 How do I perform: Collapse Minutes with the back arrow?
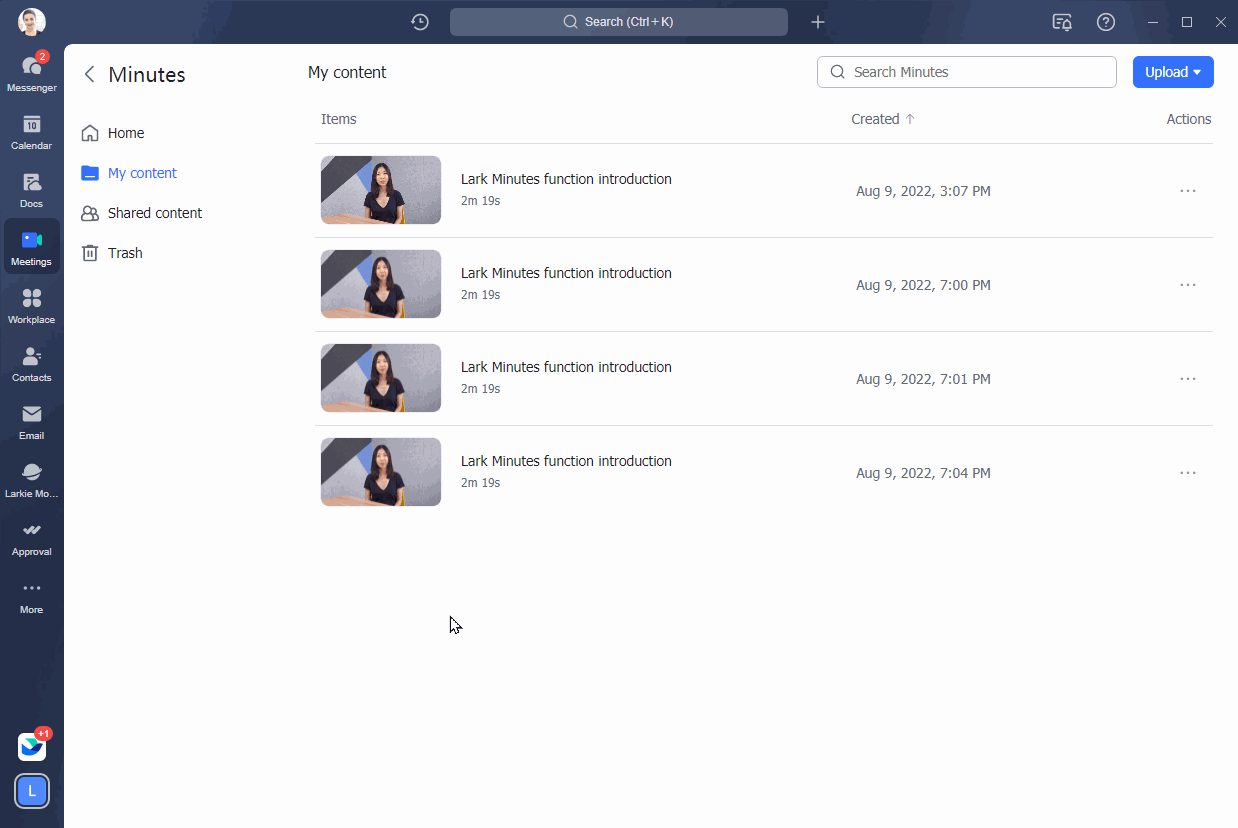click(89, 73)
